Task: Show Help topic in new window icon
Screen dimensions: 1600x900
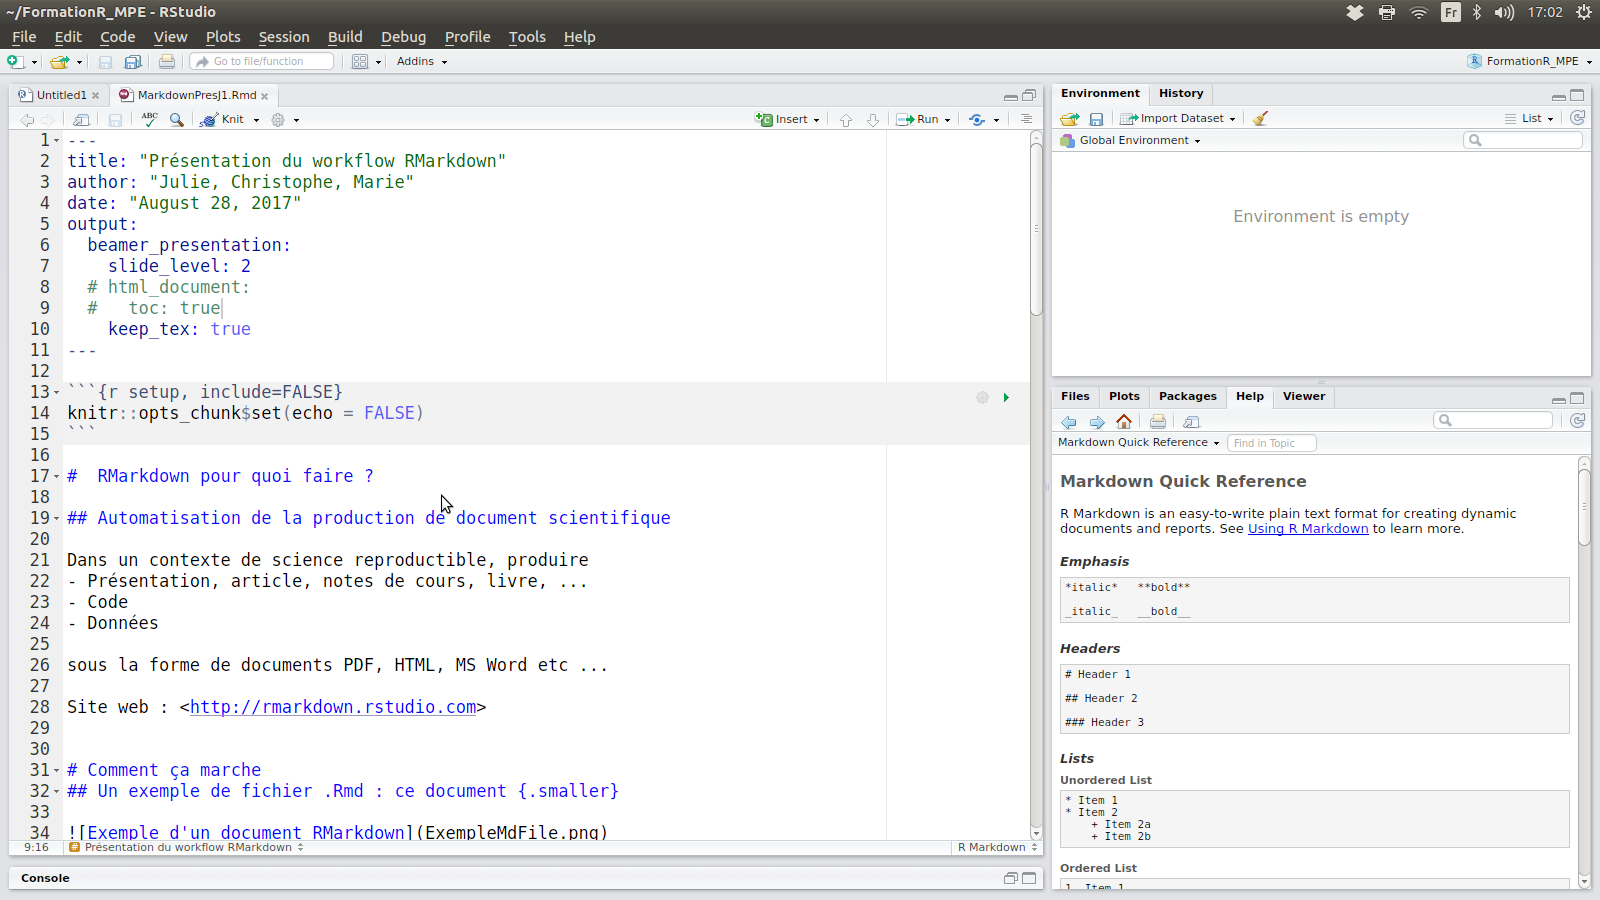Action: tap(1191, 422)
